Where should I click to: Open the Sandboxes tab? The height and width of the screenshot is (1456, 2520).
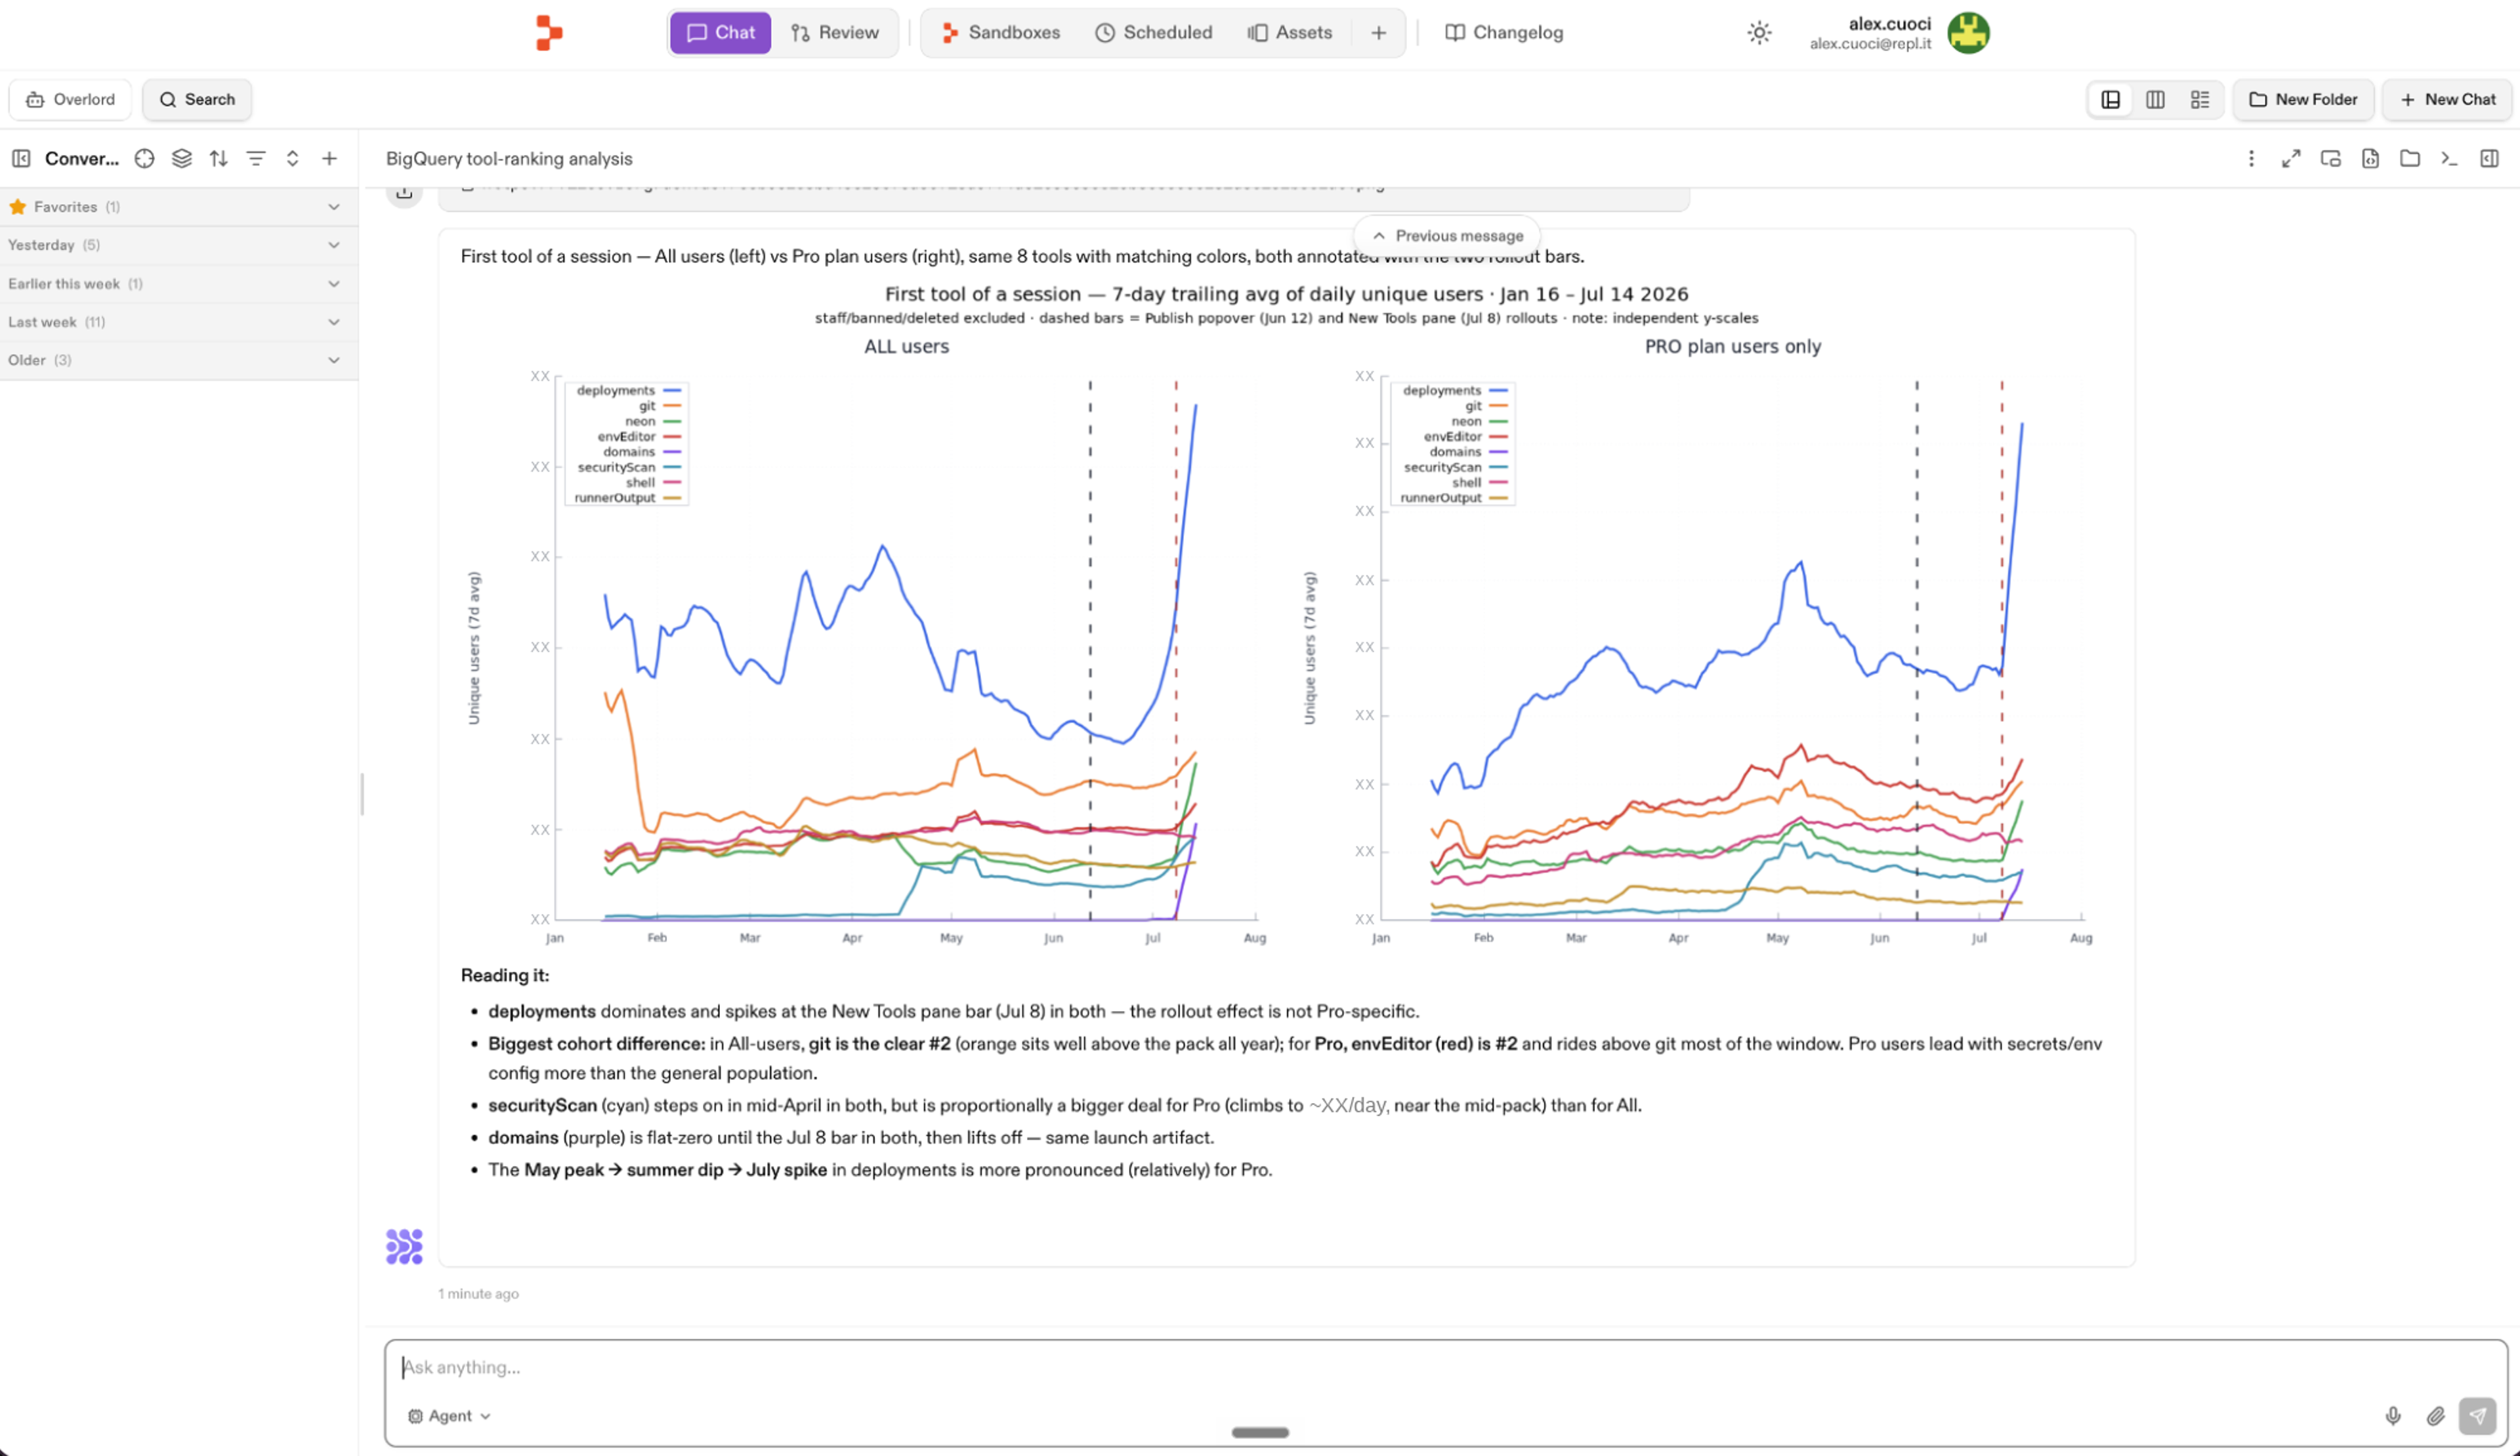coord(1001,33)
